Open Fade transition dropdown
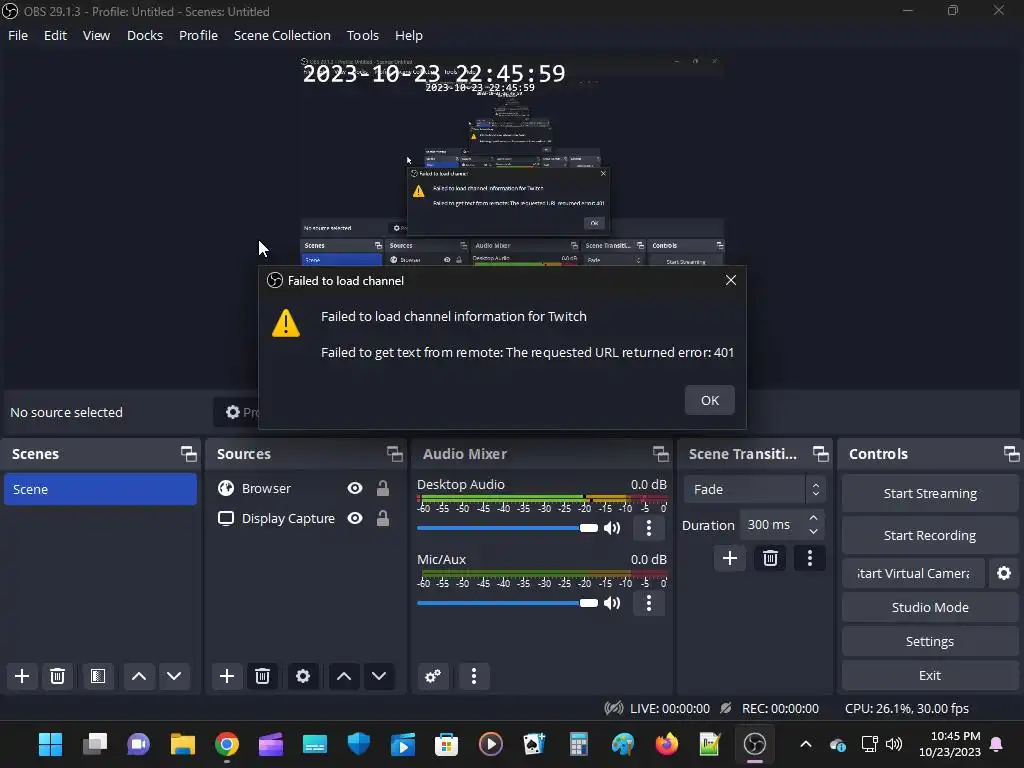Screen dimensions: 1024x768 coord(754,489)
